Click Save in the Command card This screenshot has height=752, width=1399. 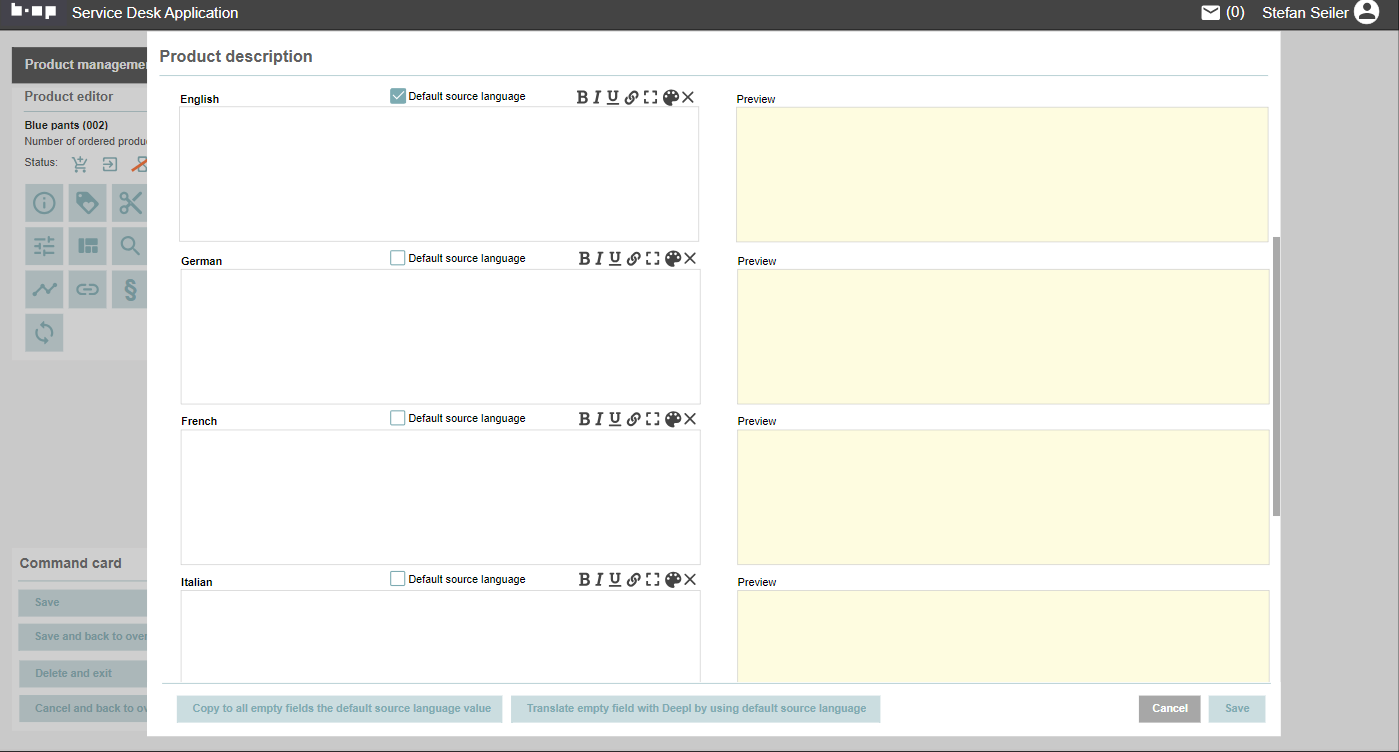(83, 603)
